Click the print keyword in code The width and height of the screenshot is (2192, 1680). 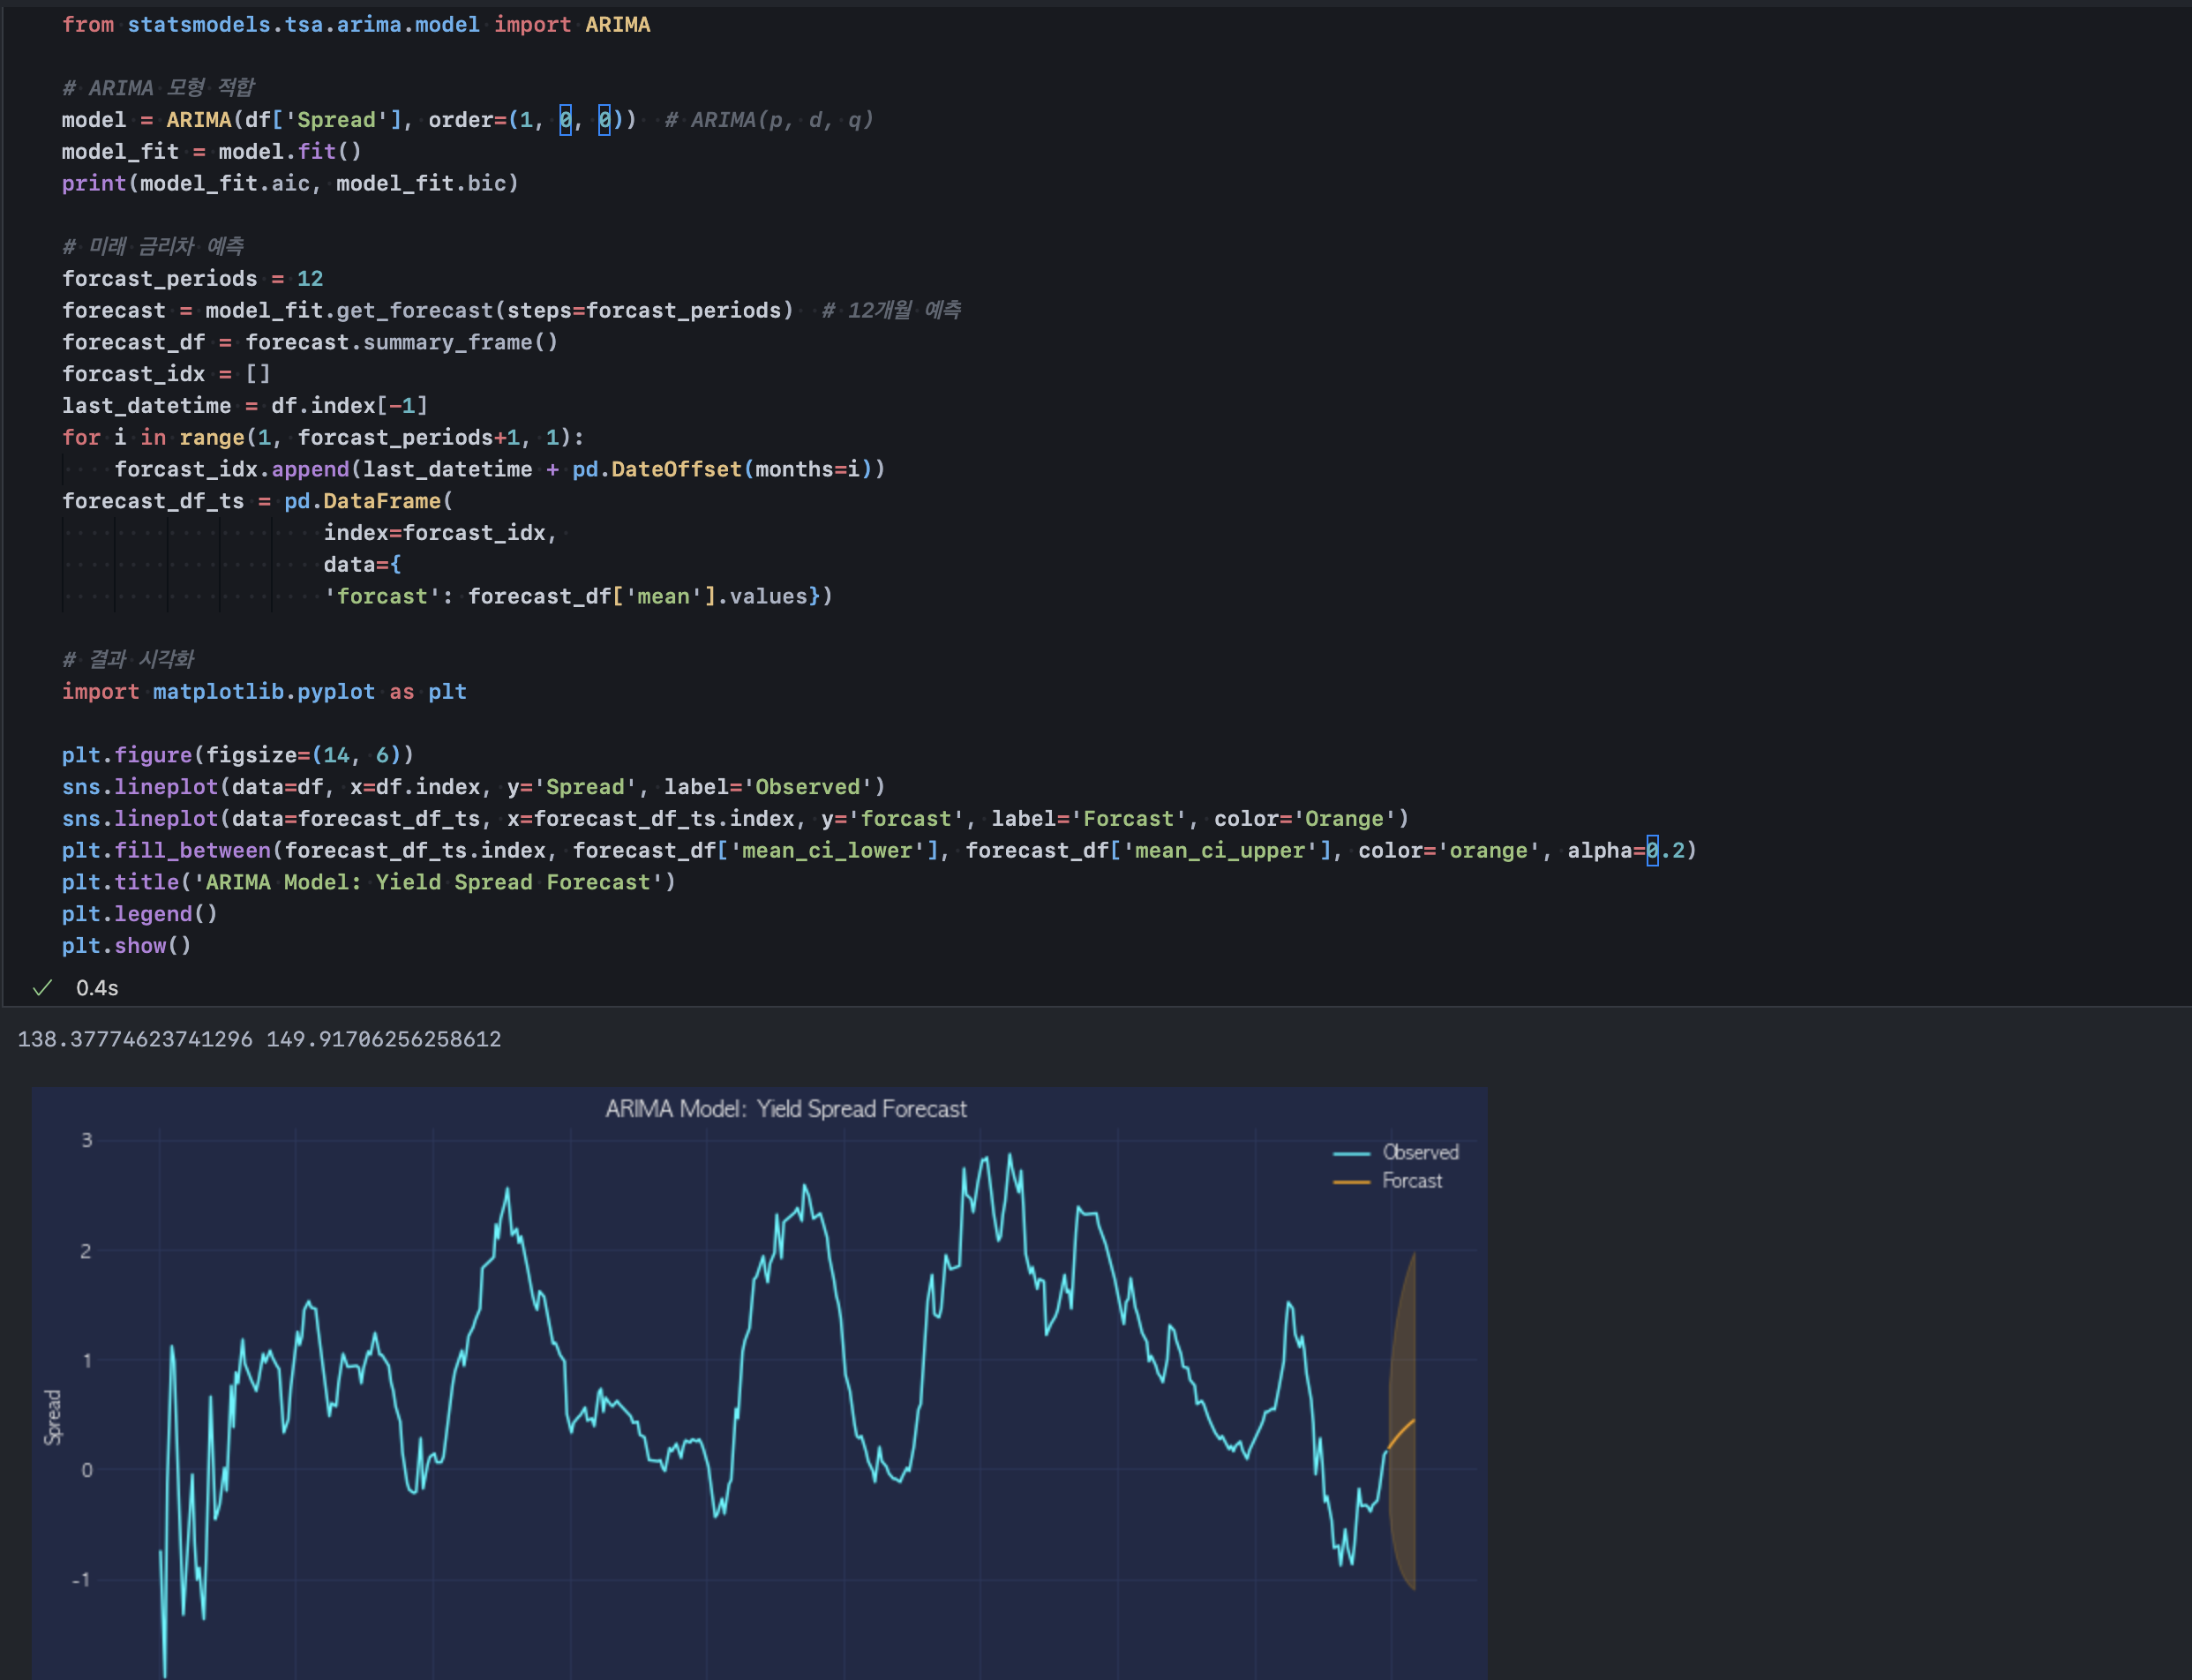point(94,183)
